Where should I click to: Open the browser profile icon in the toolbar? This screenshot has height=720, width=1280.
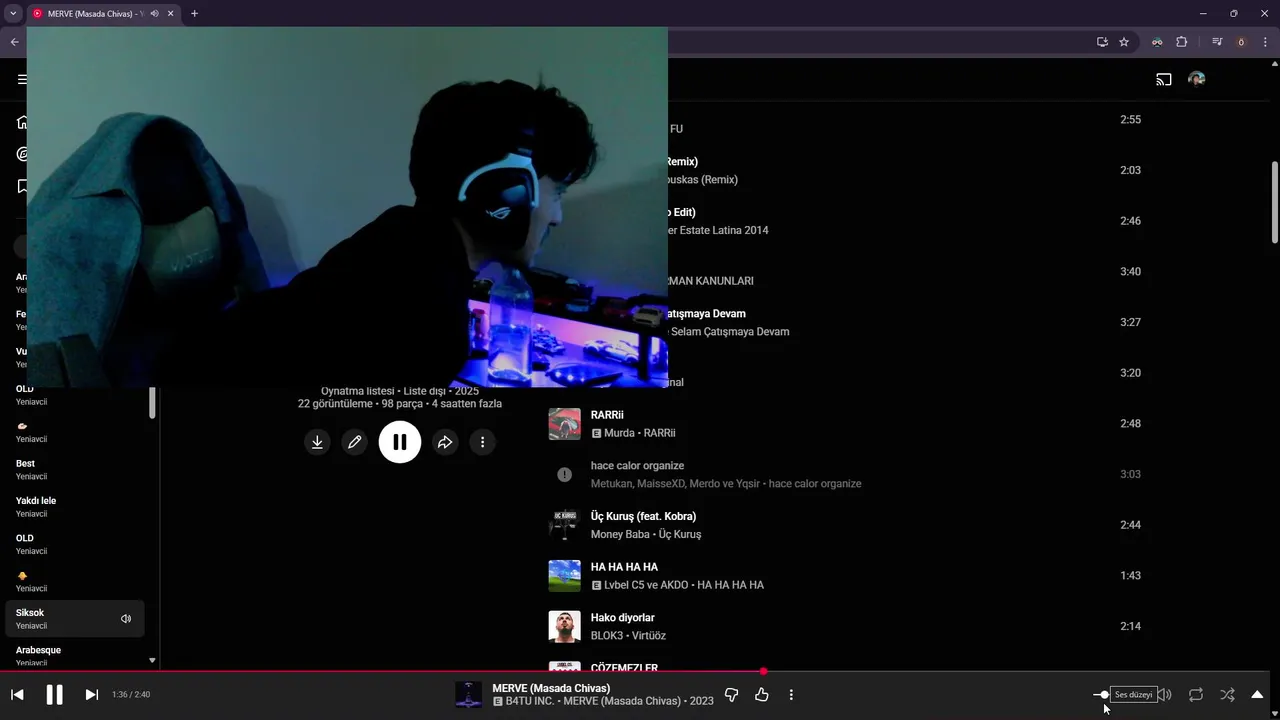(x=1241, y=42)
